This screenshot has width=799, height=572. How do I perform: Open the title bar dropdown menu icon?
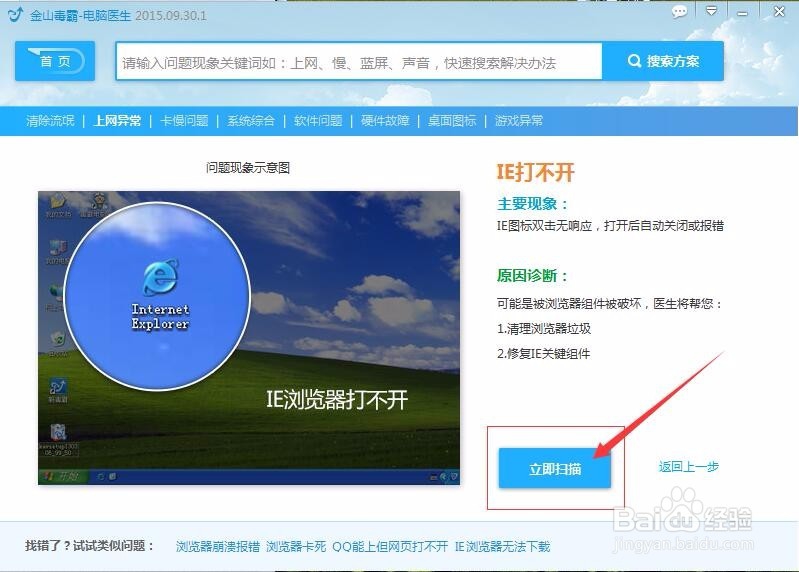click(x=711, y=11)
